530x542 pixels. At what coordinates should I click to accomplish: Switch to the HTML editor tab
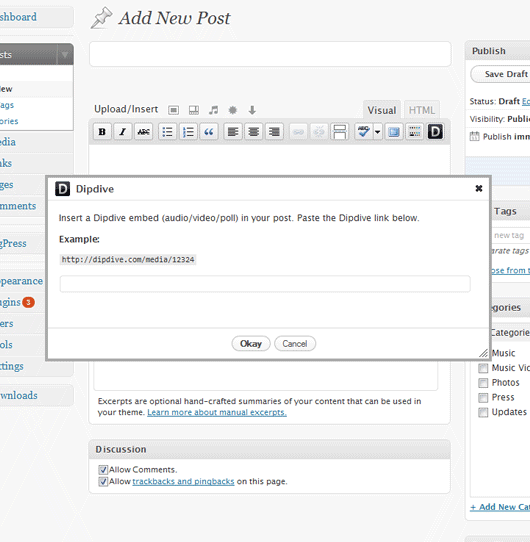pyautogui.click(x=422, y=110)
